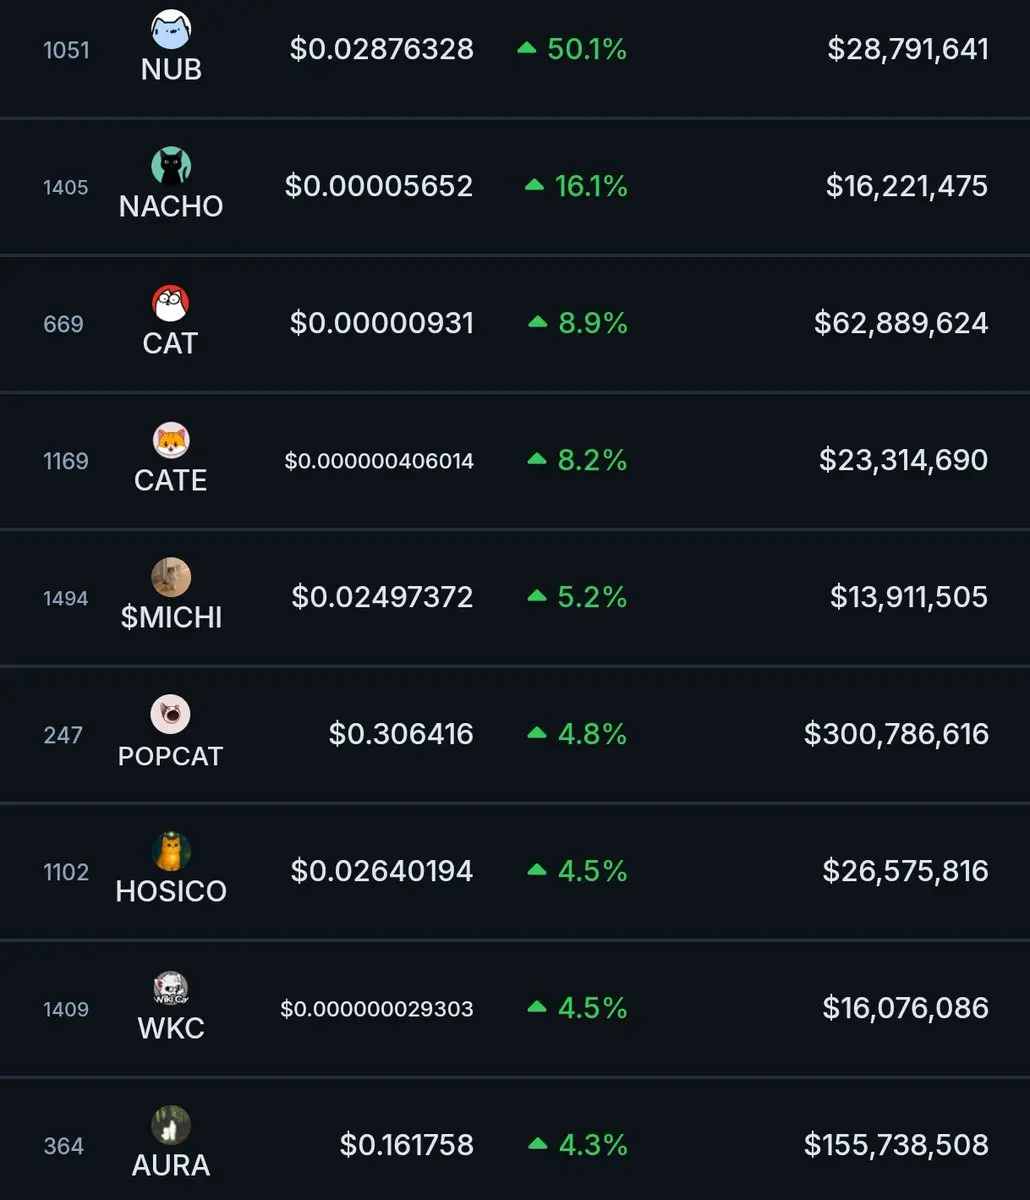Select POPCAT market cap $300,786,616
Viewport: 1030px width, 1200px height.
(896, 734)
